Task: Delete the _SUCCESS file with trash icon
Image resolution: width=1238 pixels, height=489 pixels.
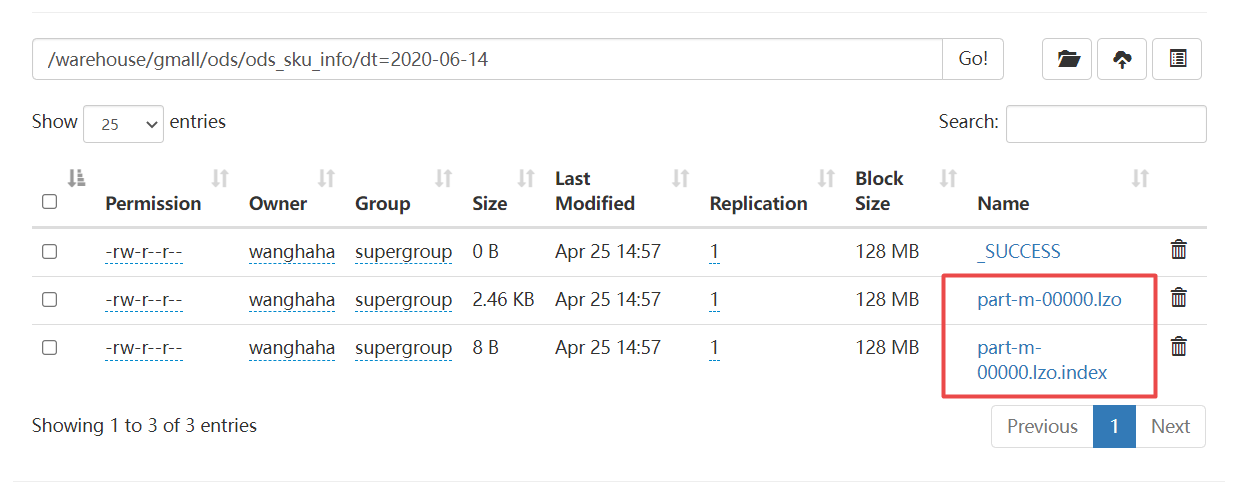Action: pyautogui.click(x=1179, y=250)
